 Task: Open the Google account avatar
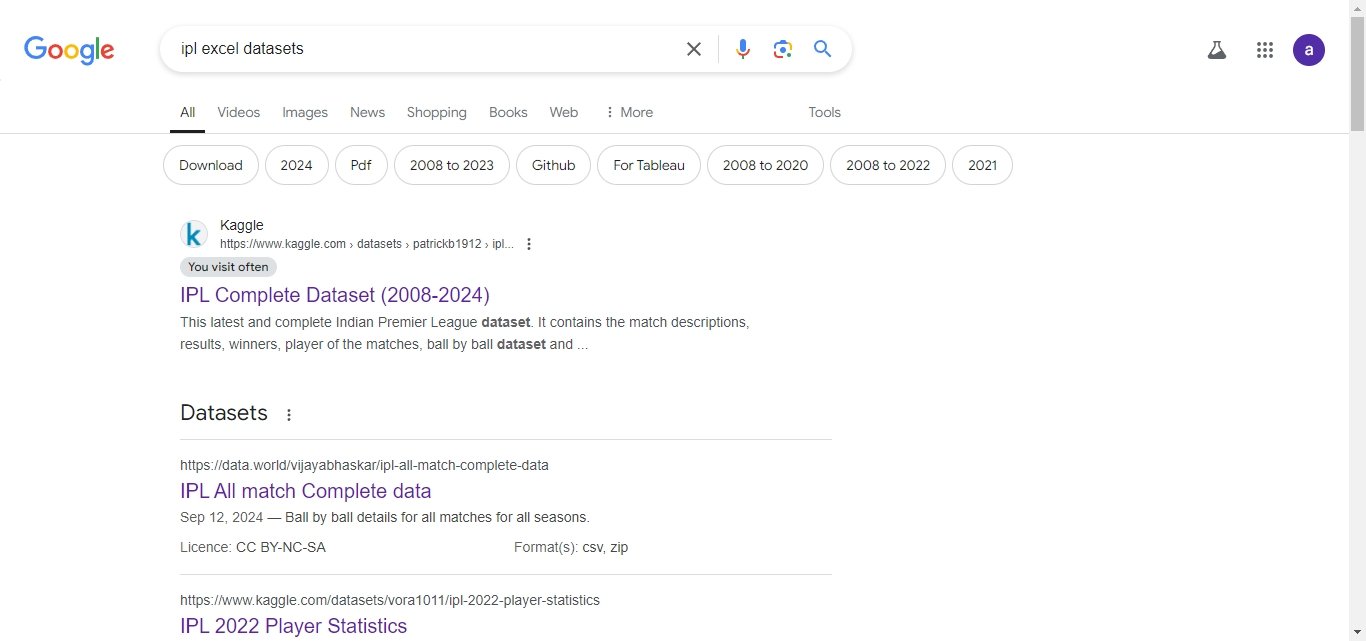pos(1309,50)
